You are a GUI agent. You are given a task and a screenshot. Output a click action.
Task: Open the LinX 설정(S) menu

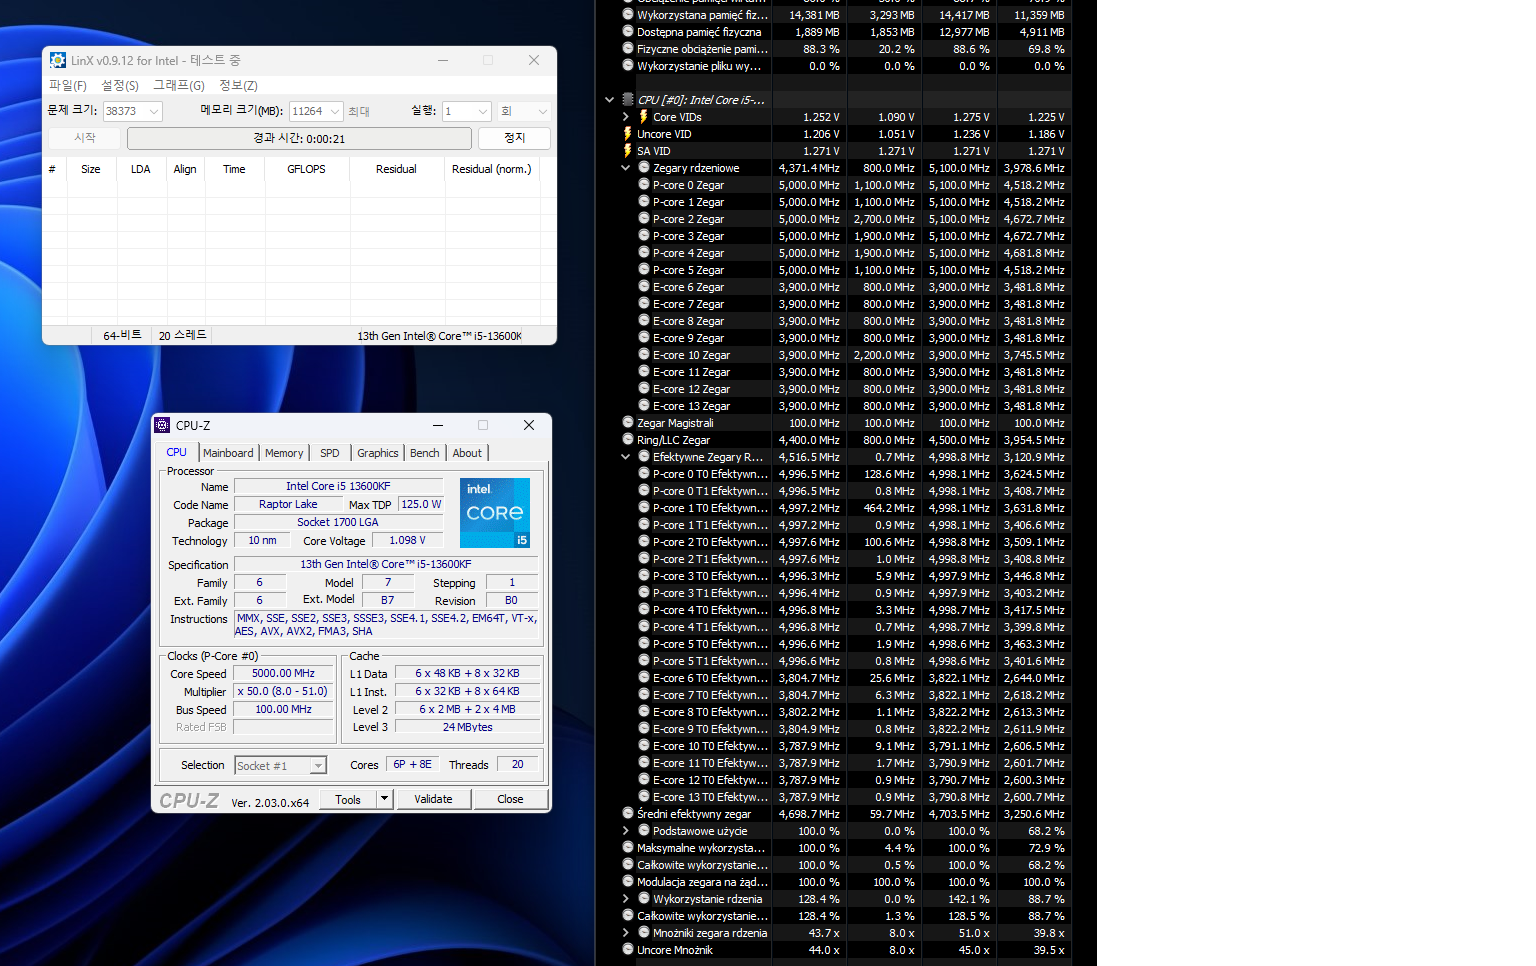120,86
